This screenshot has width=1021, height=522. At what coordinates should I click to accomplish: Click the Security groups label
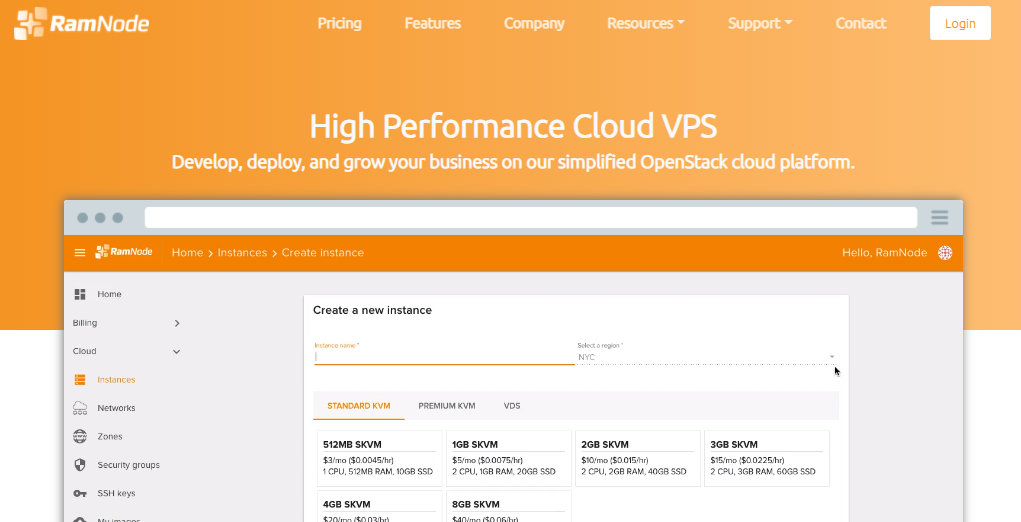(128, 465)
